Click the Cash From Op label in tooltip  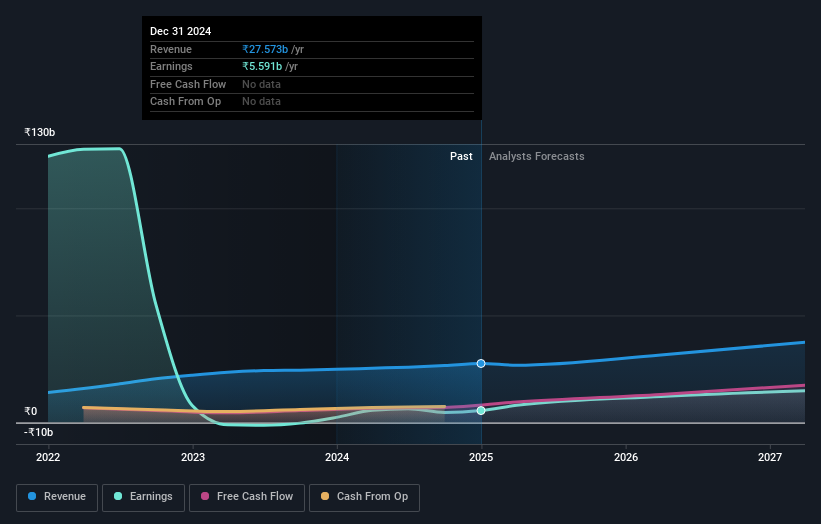coord(185,102)
